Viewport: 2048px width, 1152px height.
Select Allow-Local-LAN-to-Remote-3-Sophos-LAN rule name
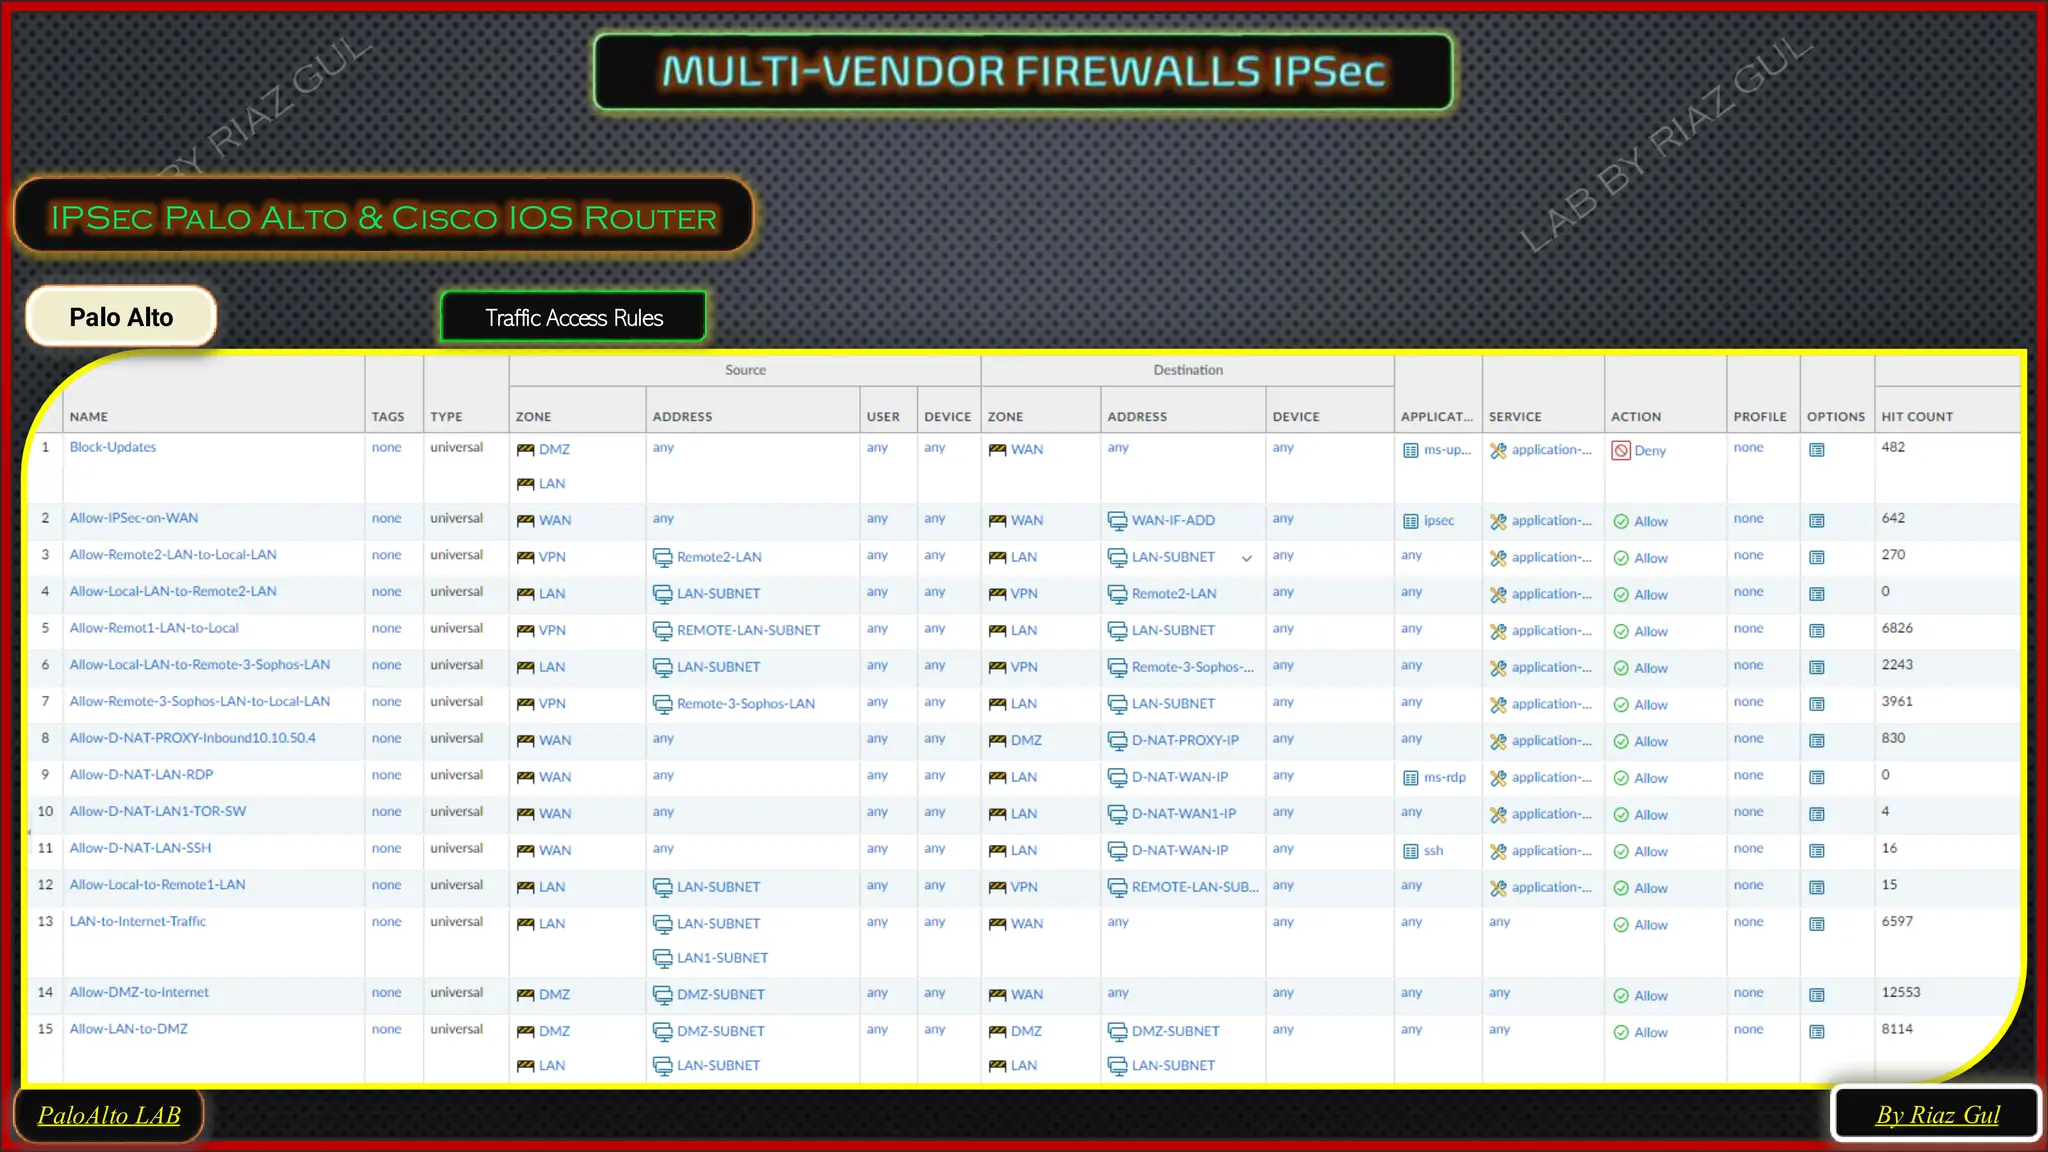(x=200, y=665)
